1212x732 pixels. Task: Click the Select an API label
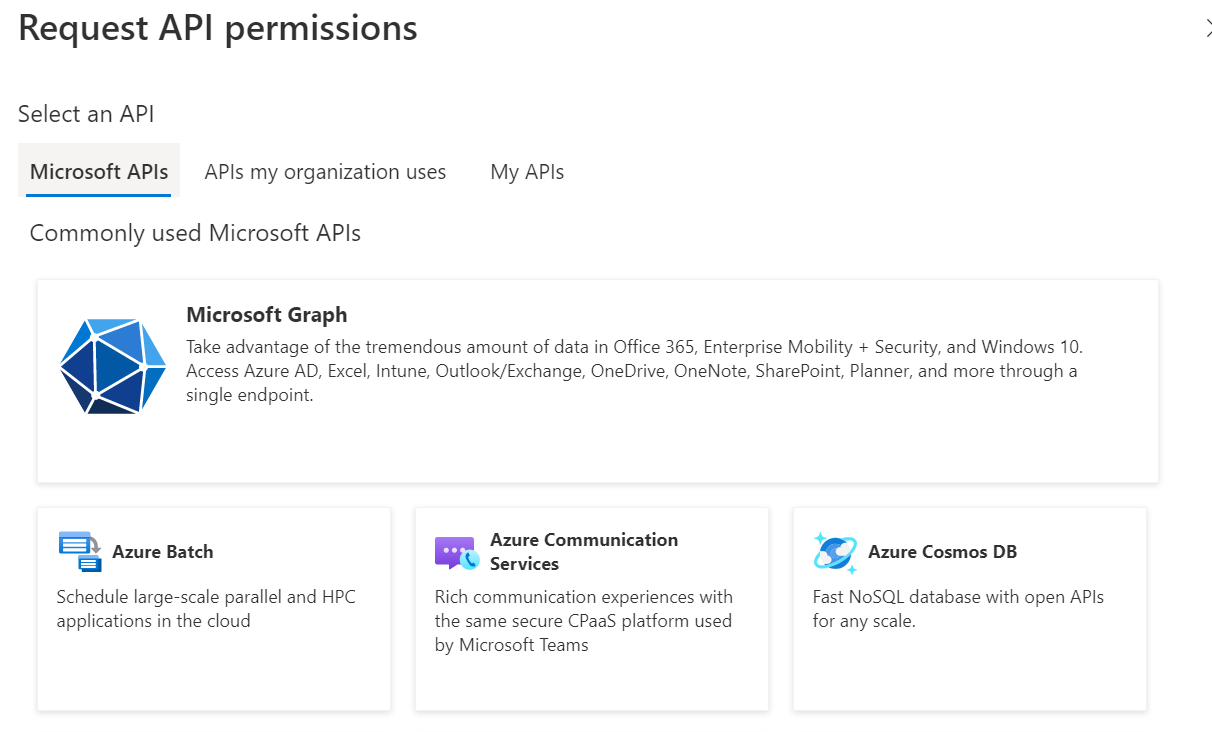coord(86,114)
